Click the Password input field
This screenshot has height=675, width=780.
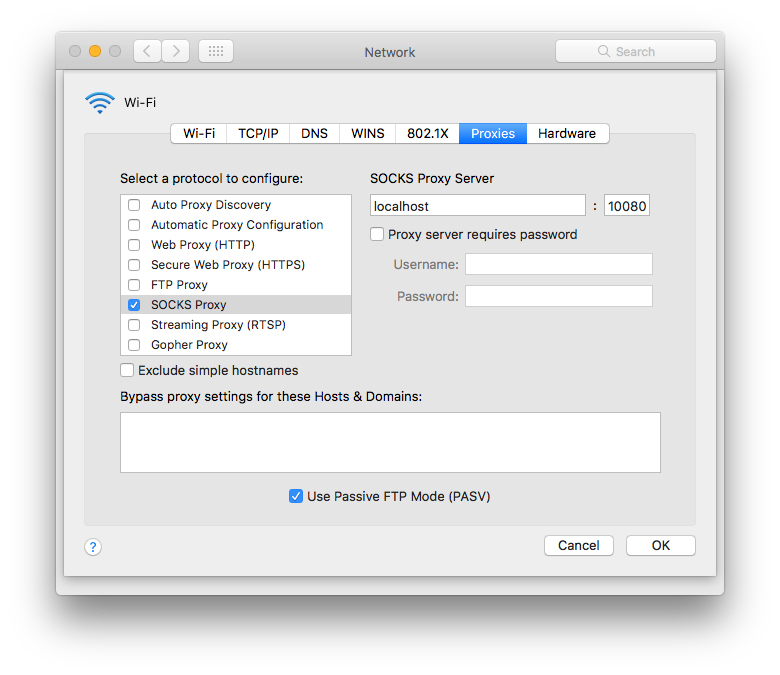coord(559,296)
